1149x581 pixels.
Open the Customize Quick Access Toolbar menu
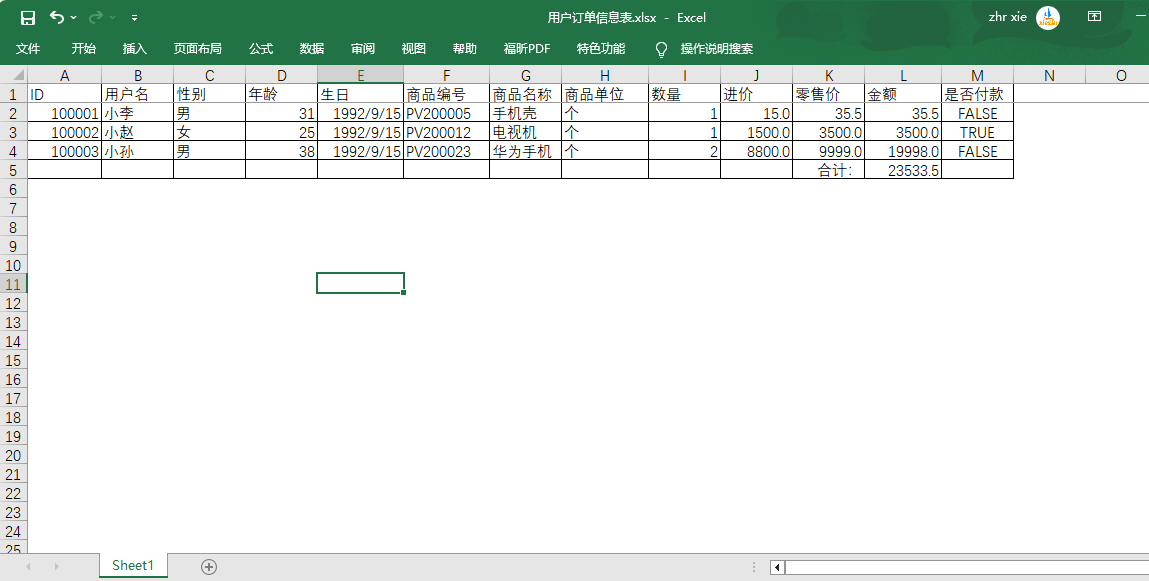pos(133,17)
